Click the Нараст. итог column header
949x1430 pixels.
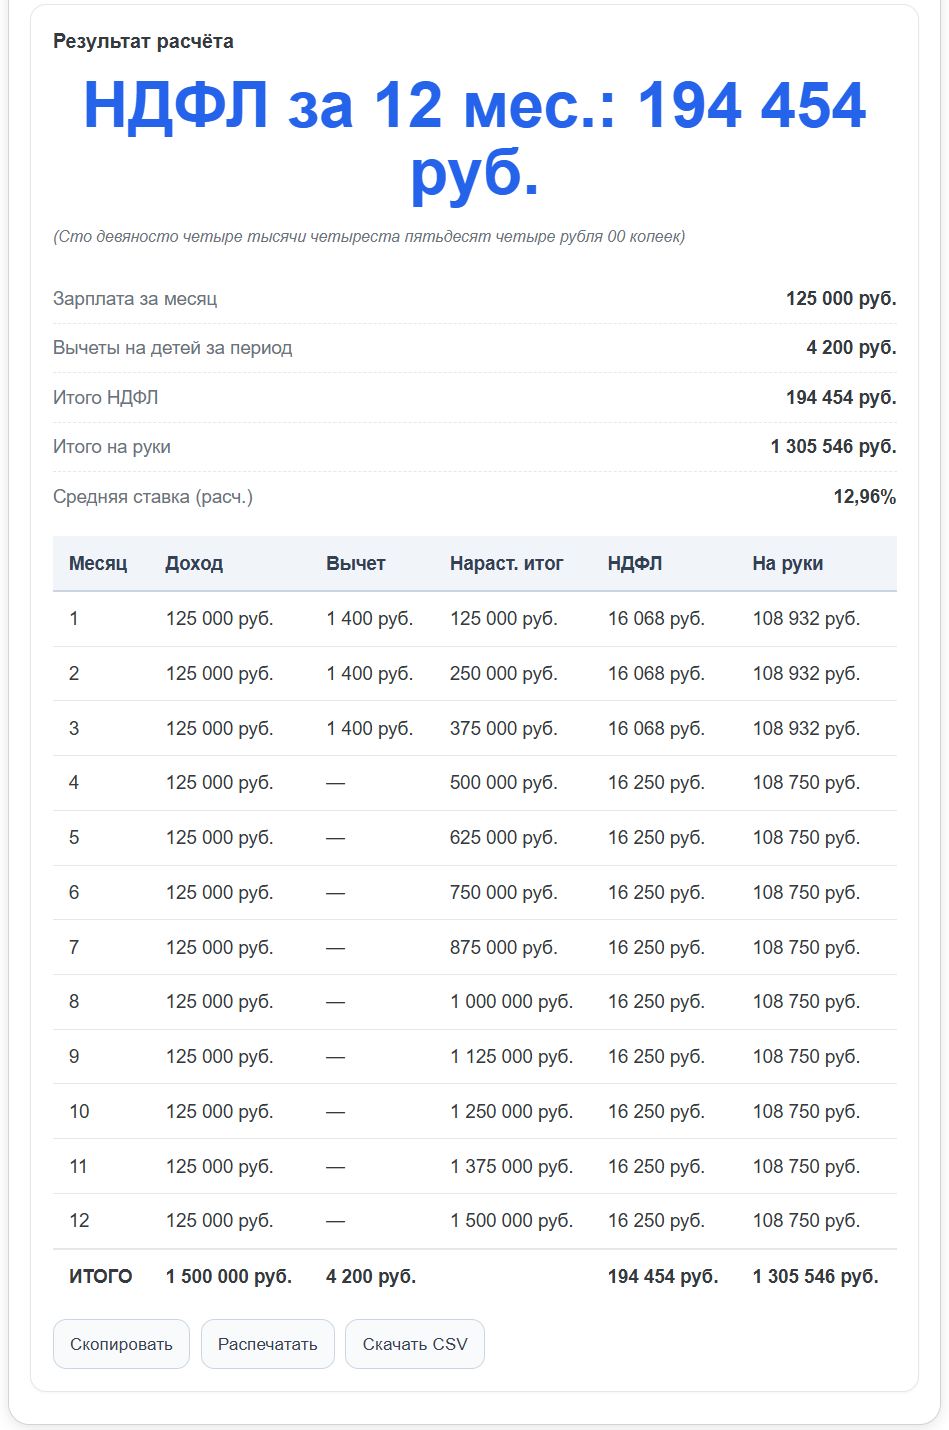click(507, 563)
